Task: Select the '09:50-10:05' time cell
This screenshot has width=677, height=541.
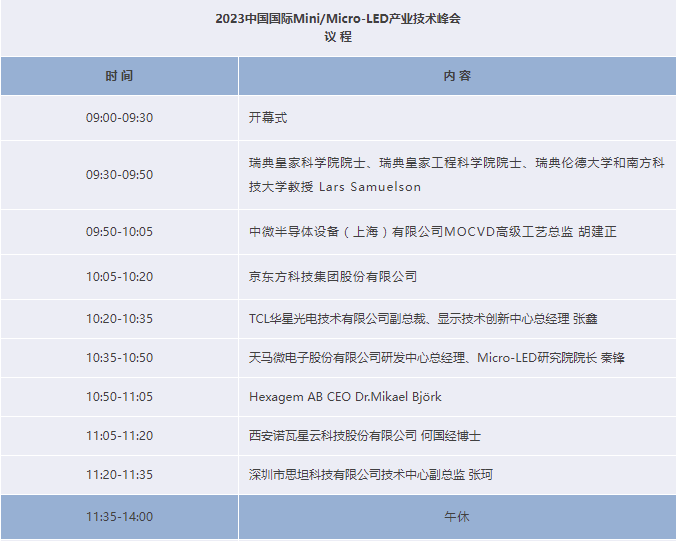Action: [x=119, y=232]
